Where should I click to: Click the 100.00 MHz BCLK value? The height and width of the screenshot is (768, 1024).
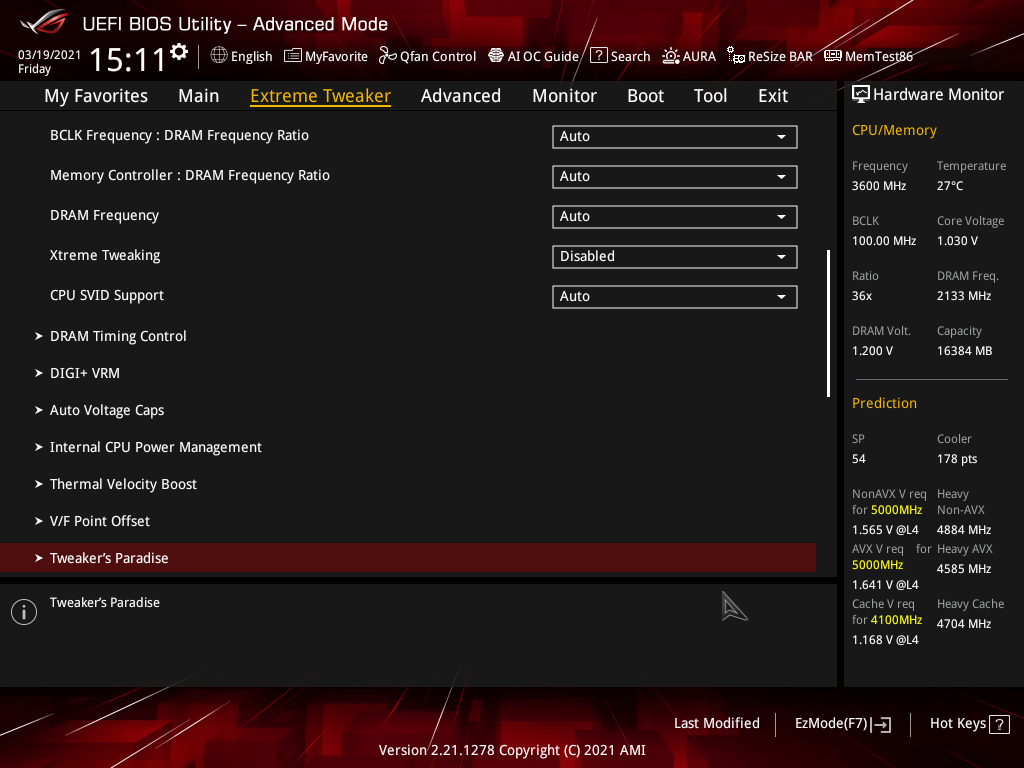pyautogui.click(x=884, y=241)
